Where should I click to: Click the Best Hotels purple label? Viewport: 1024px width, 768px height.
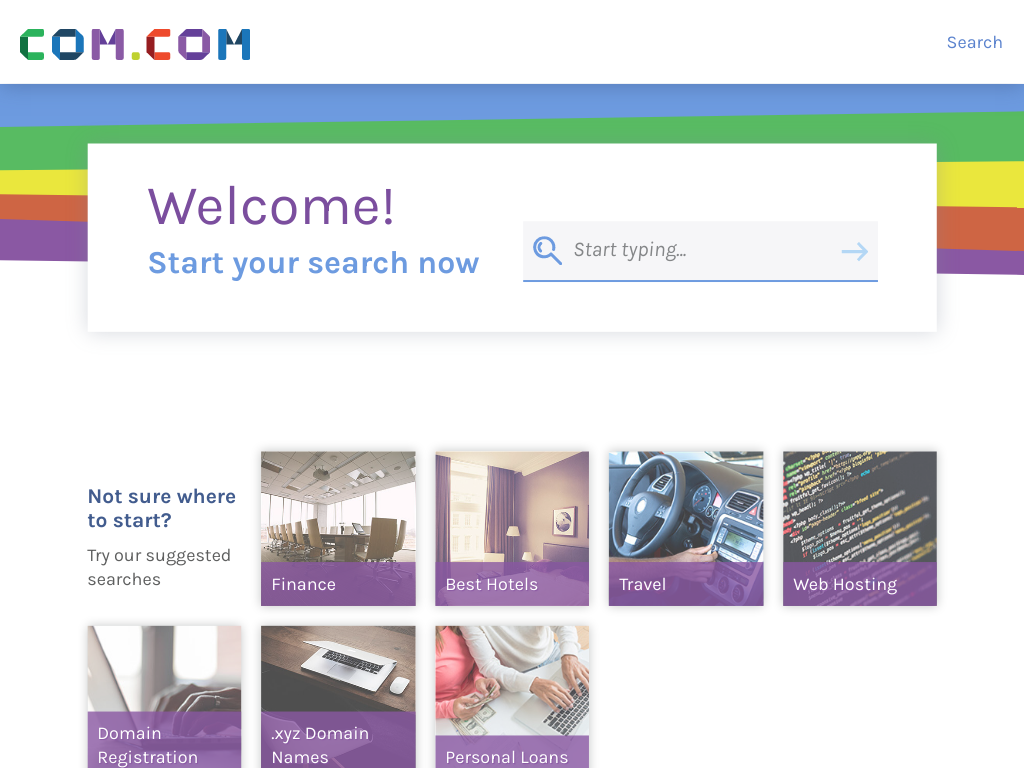coord(512,584)
